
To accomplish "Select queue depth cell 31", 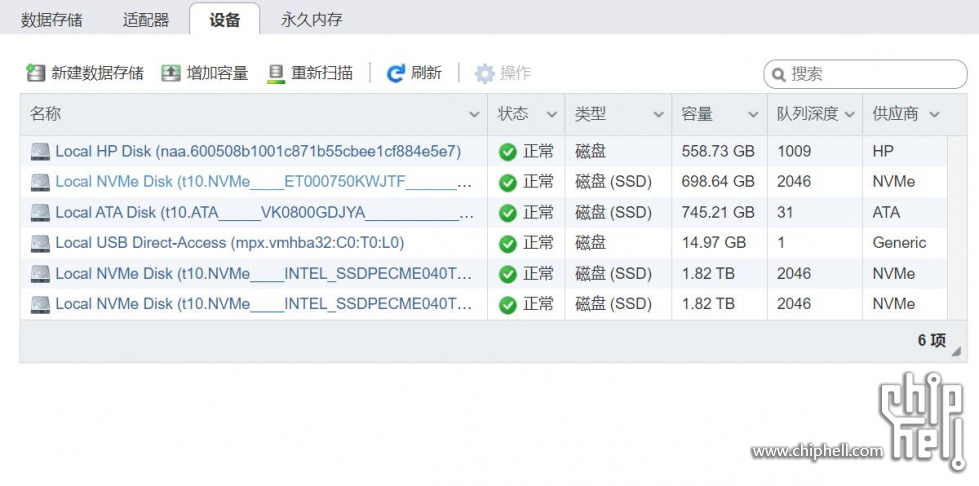I will [785, 212].
